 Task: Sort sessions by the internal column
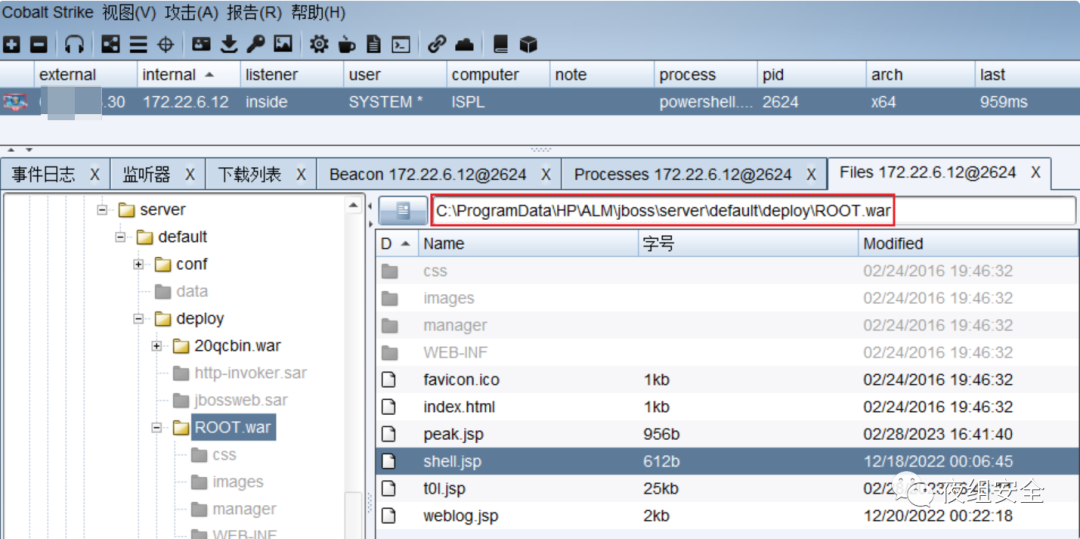pos(188,74)
